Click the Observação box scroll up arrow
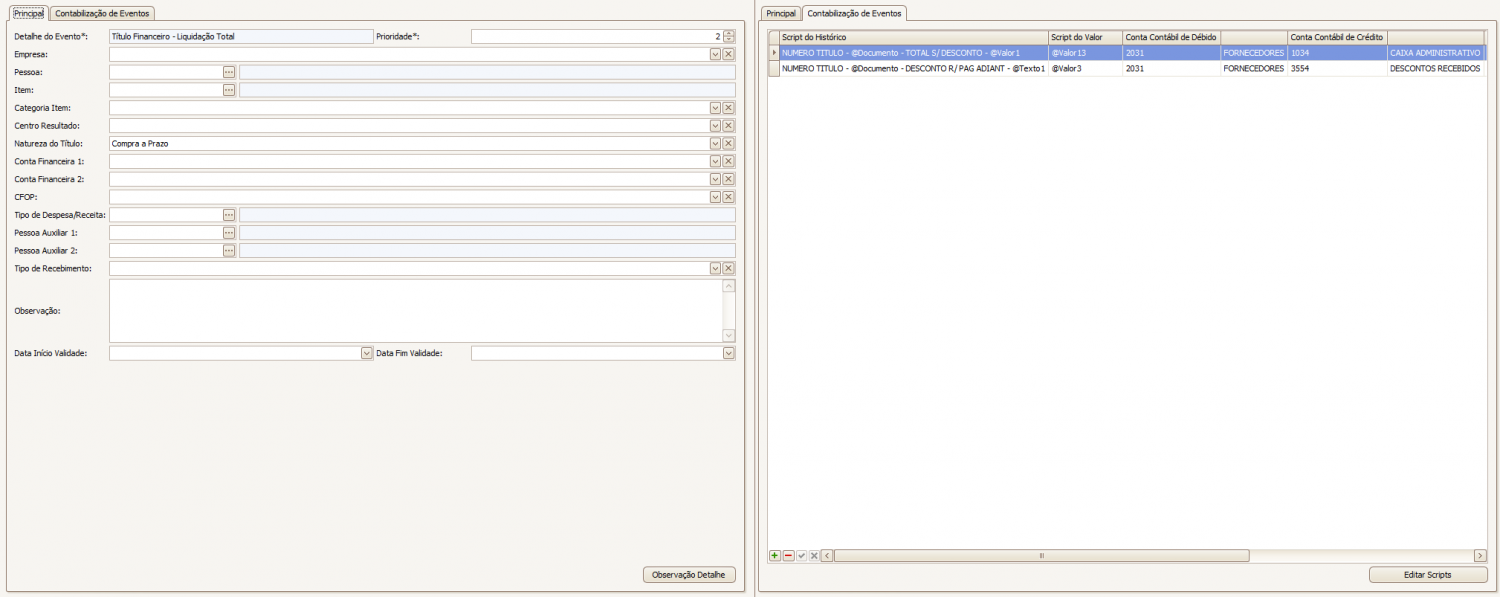The width and height of the screenshot is (1500, 597). point(729,286)
